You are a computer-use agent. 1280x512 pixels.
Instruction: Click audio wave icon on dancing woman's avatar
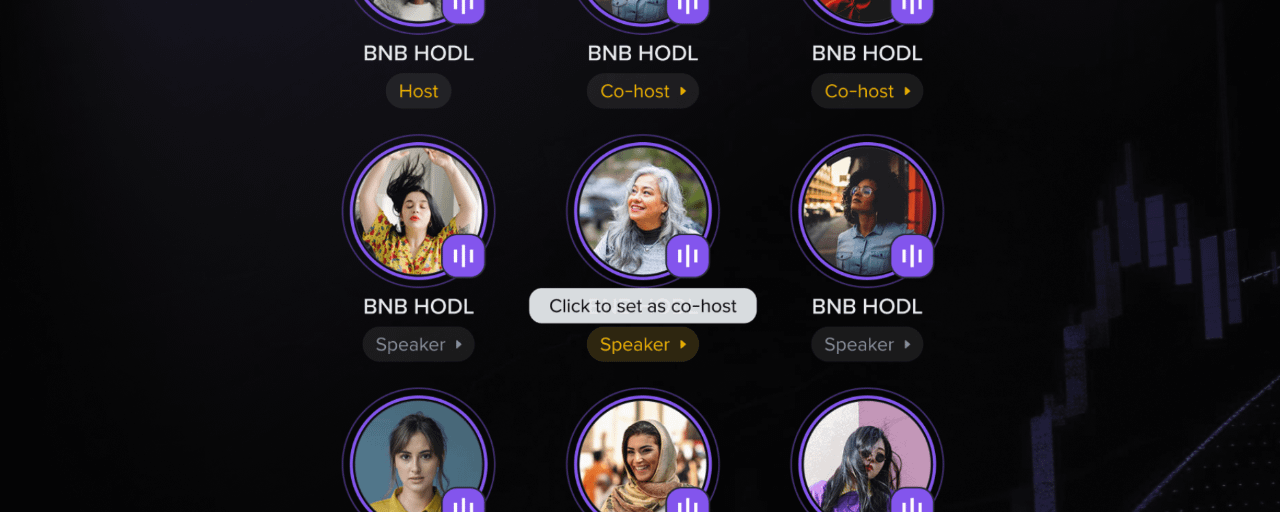click(x=464, y=256)
